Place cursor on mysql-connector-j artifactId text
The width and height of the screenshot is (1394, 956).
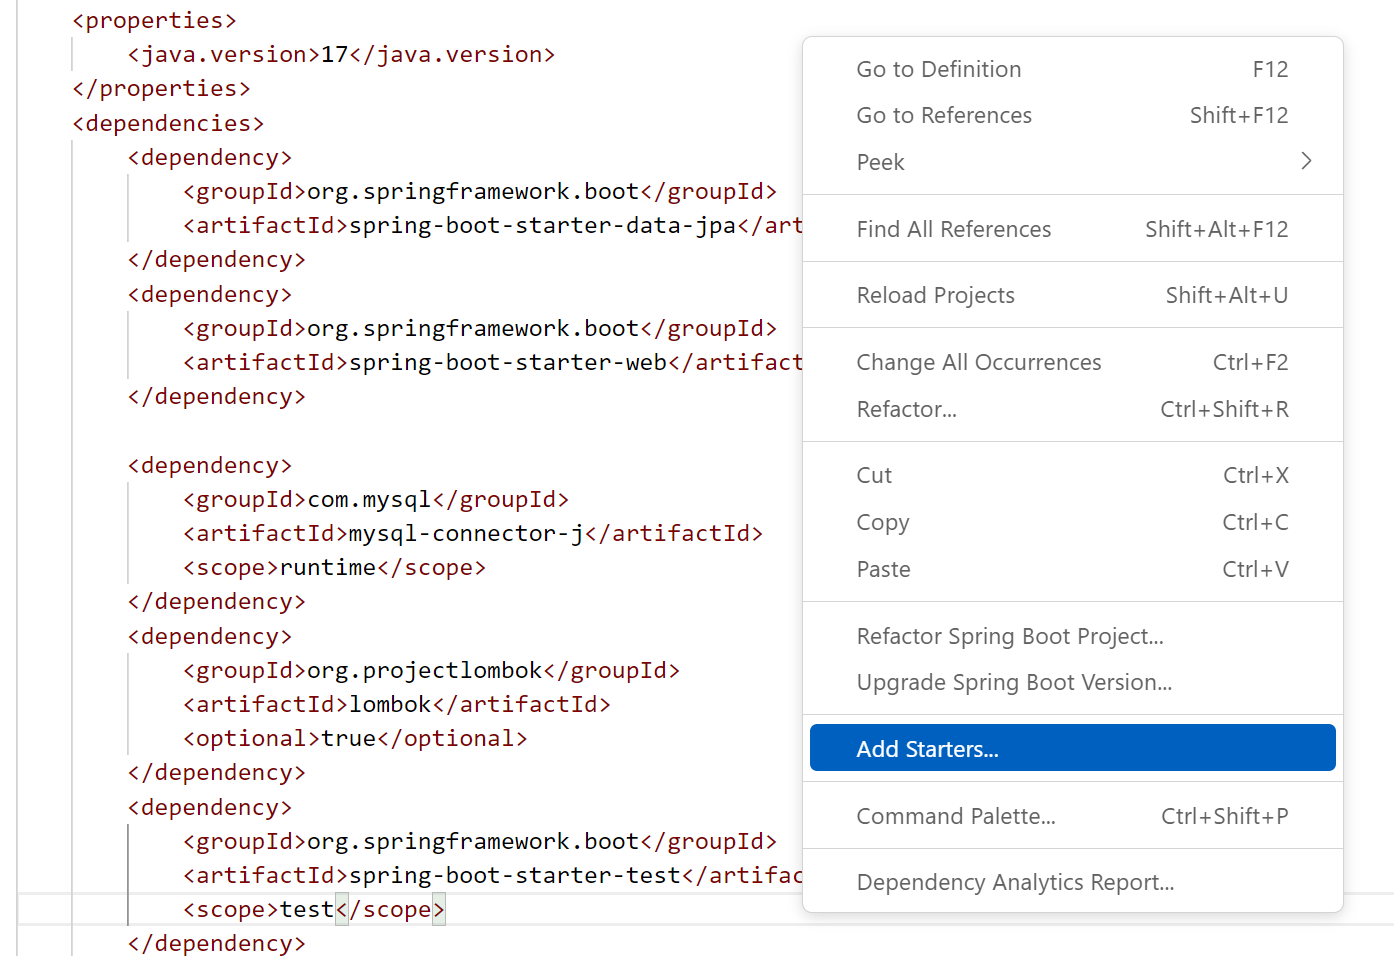(466, 533)
